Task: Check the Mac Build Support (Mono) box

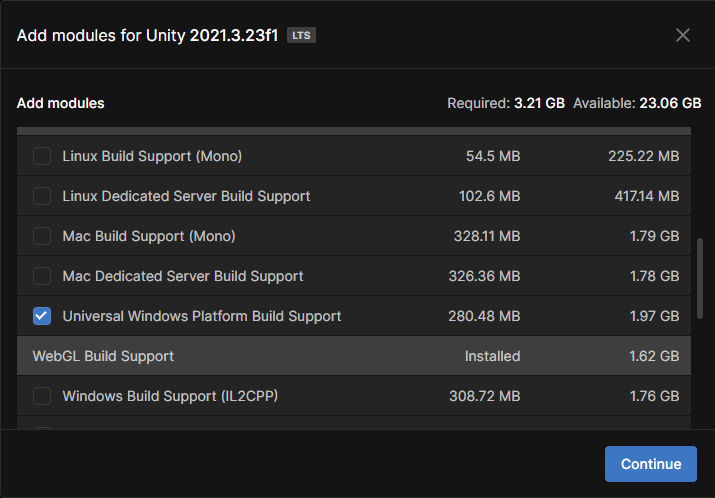Action: tap(42, 236)
